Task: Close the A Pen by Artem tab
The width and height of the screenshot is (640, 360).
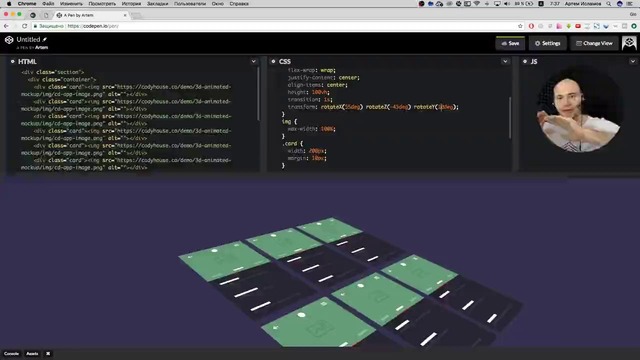Action: [125, 15]
